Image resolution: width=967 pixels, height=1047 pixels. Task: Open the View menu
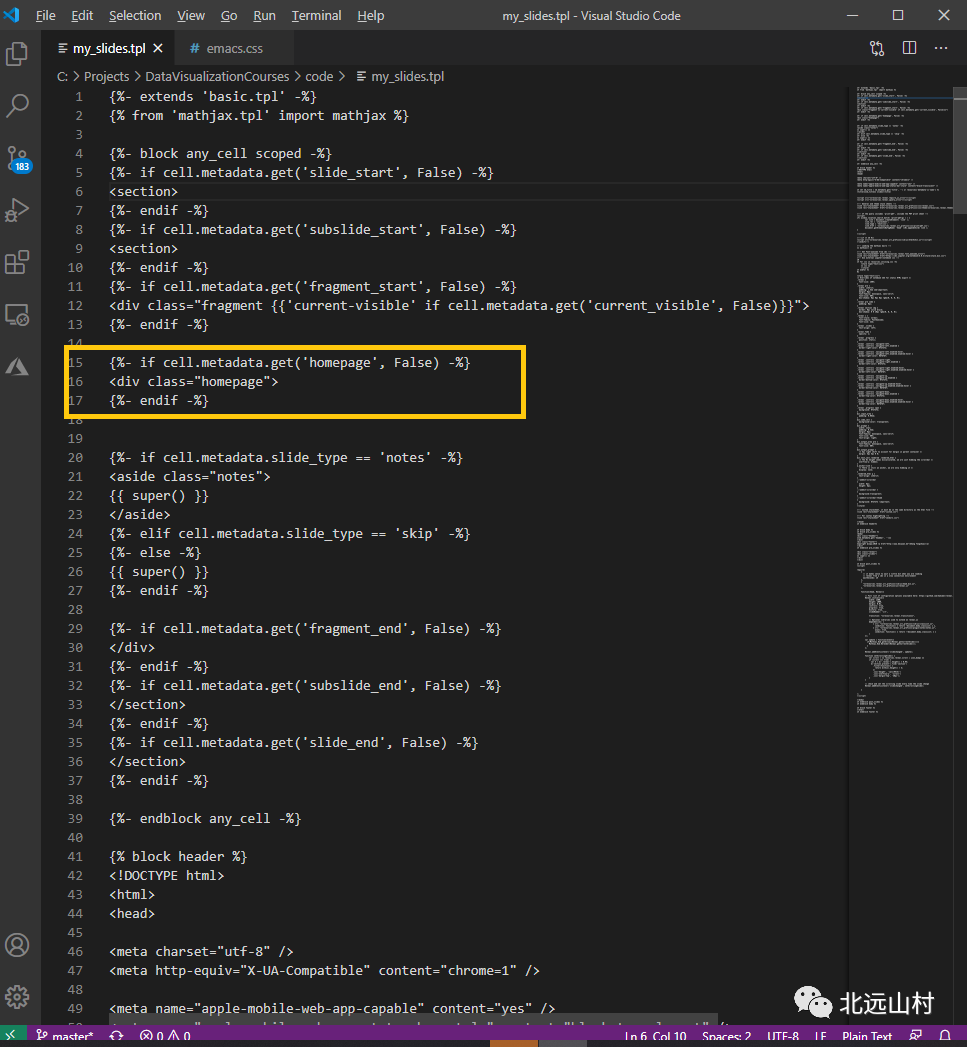pyautogui.click(x=191, y=15)
